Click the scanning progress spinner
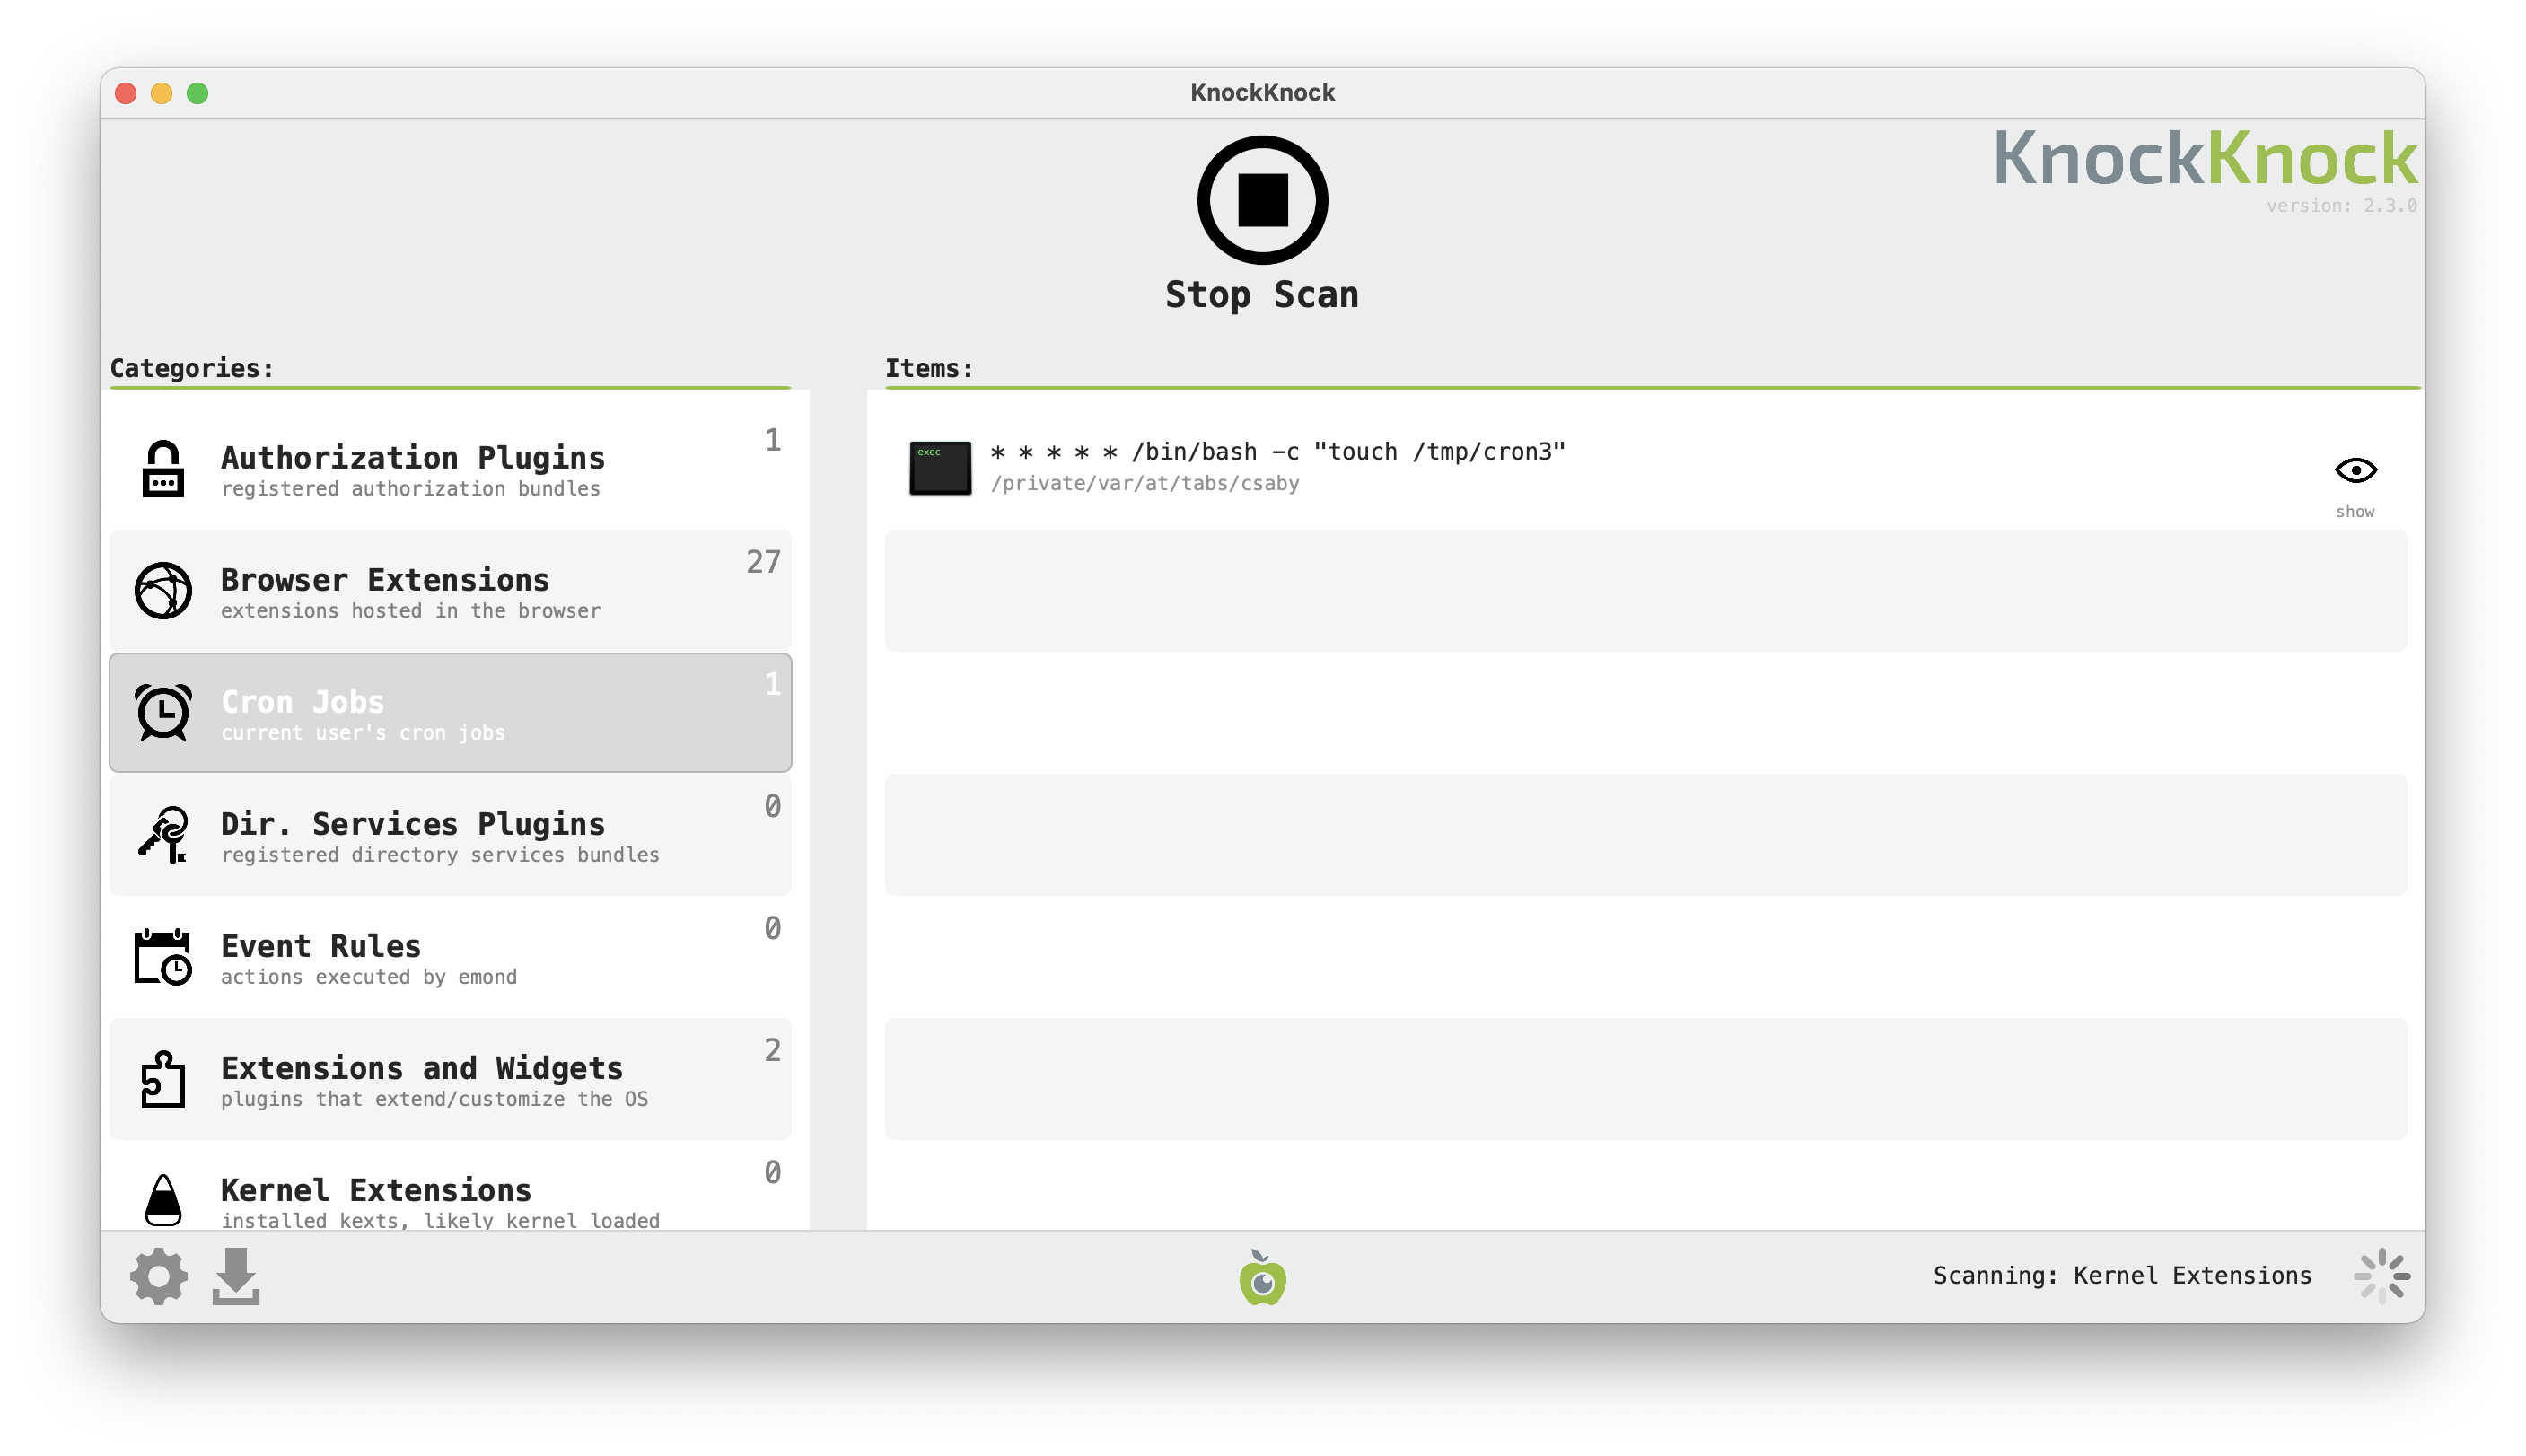Screen dimensions: 2526x1456 pos(2381,1276)
